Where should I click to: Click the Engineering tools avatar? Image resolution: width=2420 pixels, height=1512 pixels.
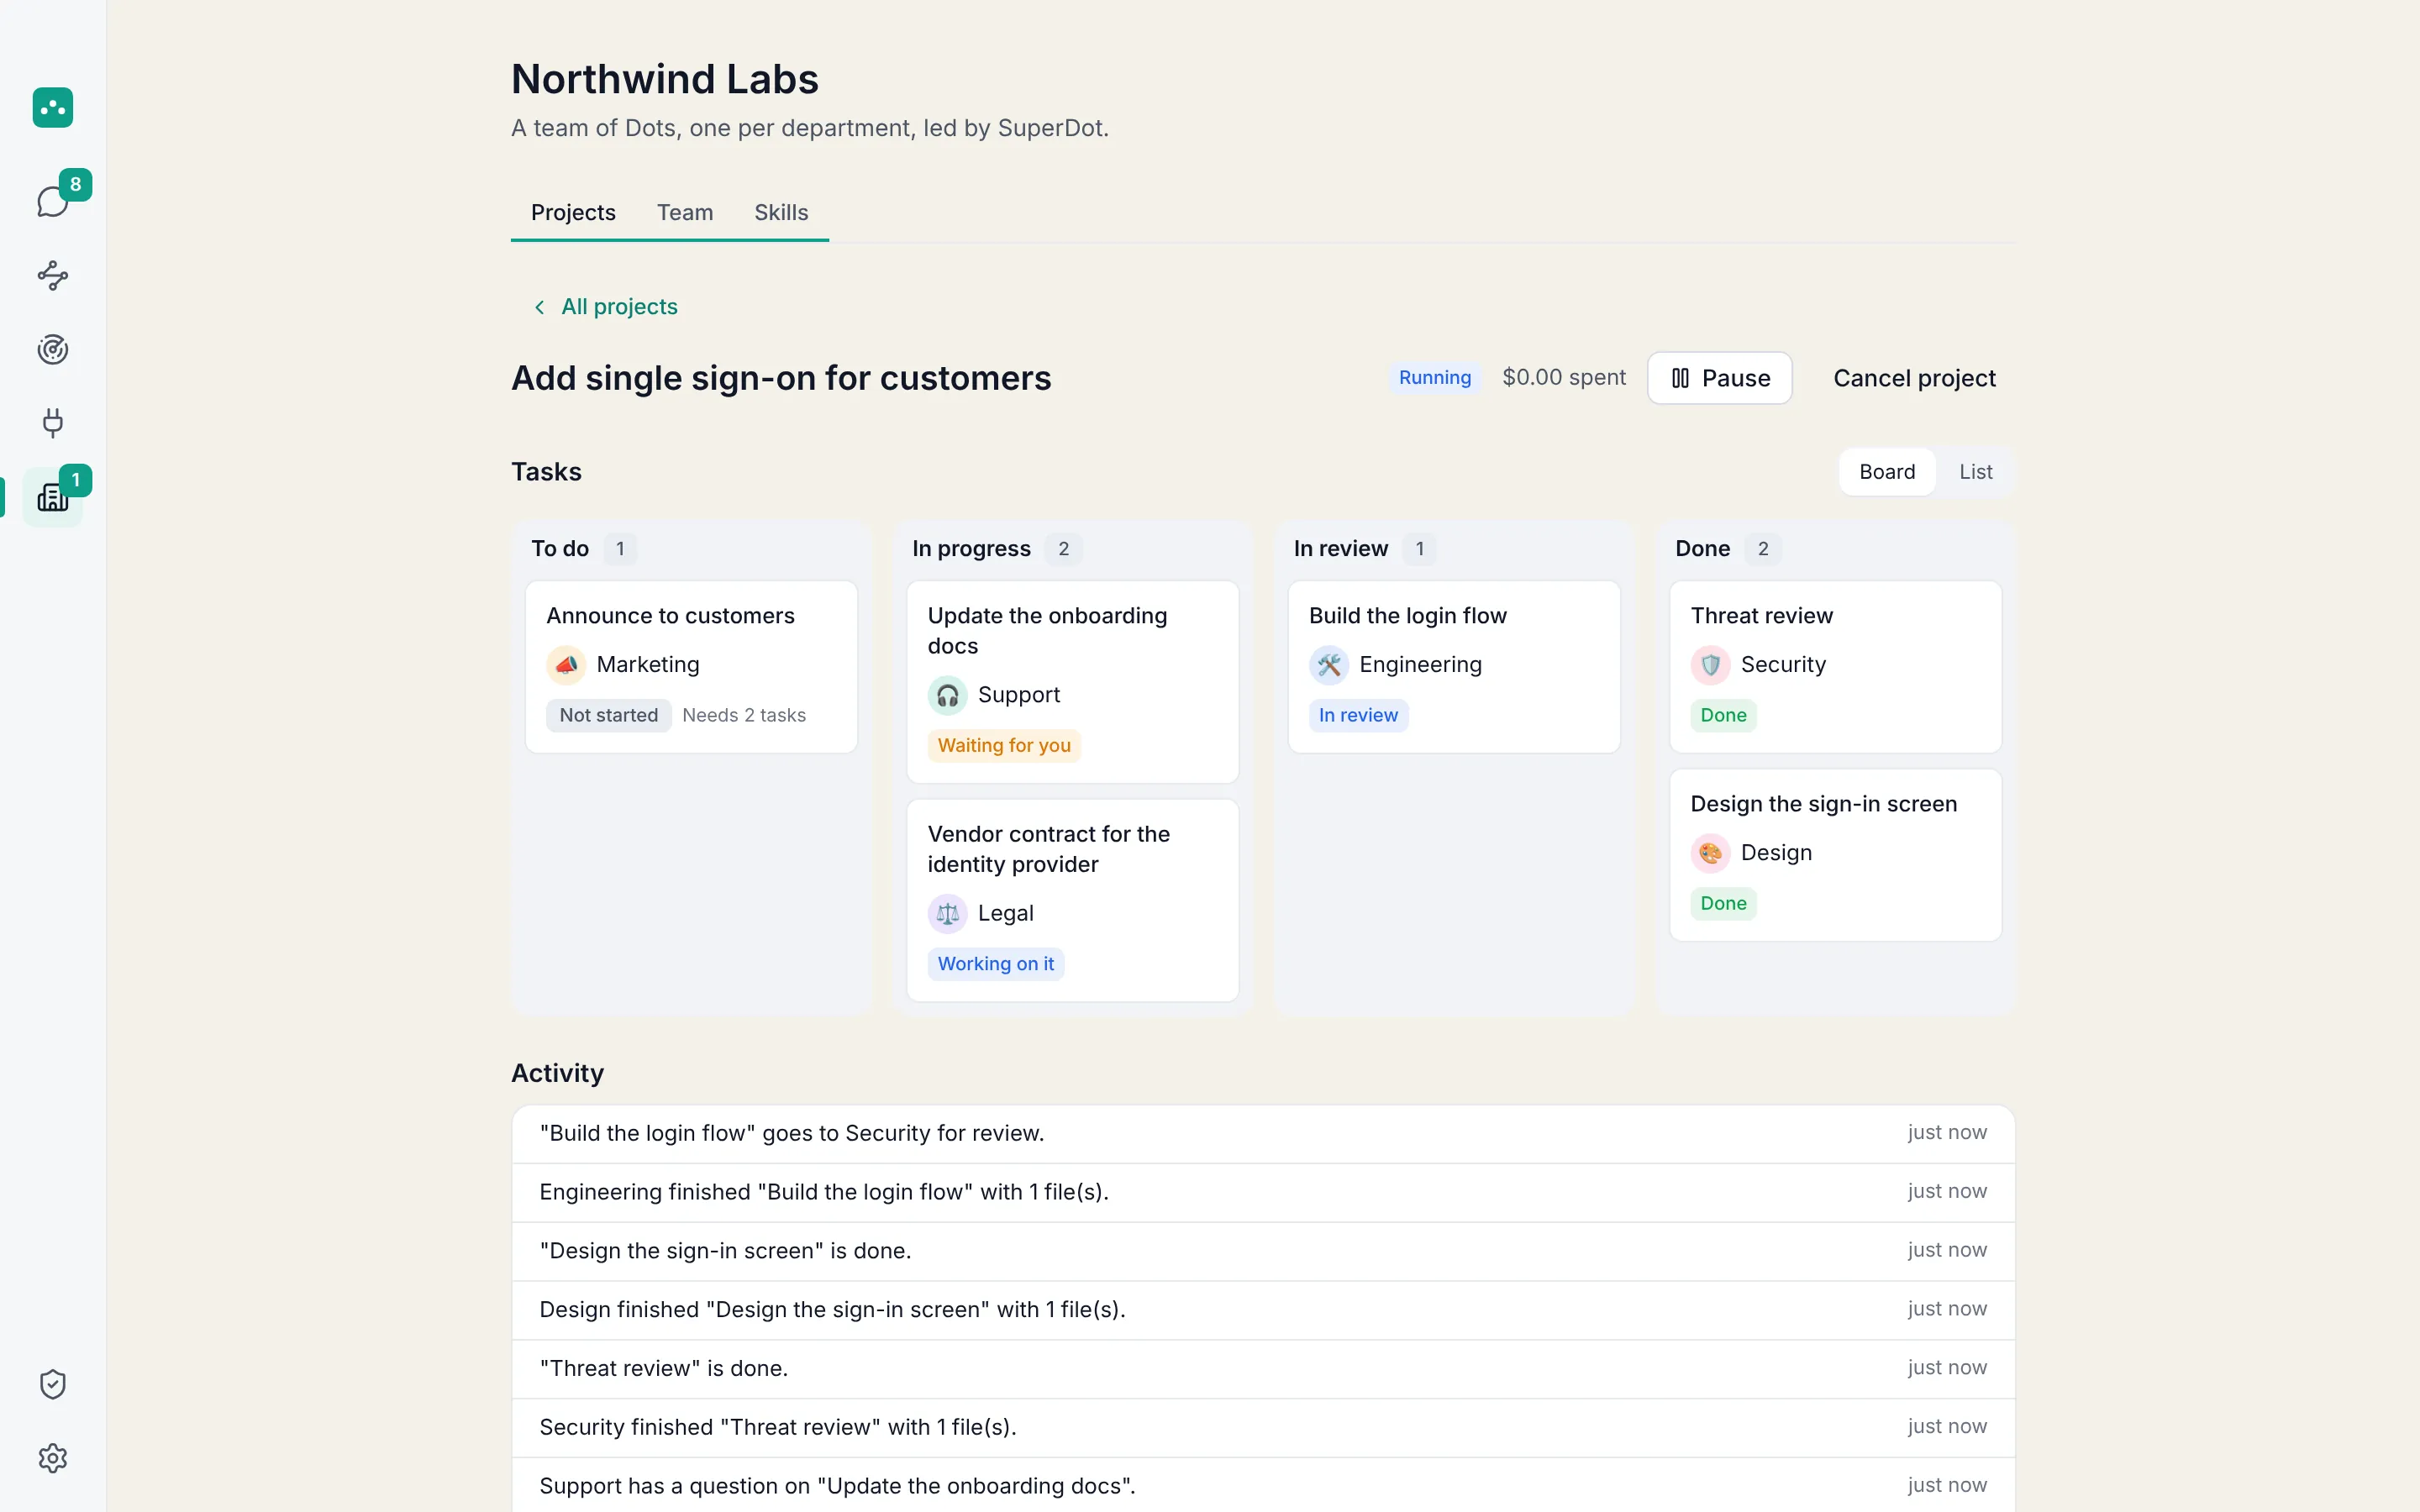tap(1329, 665)
